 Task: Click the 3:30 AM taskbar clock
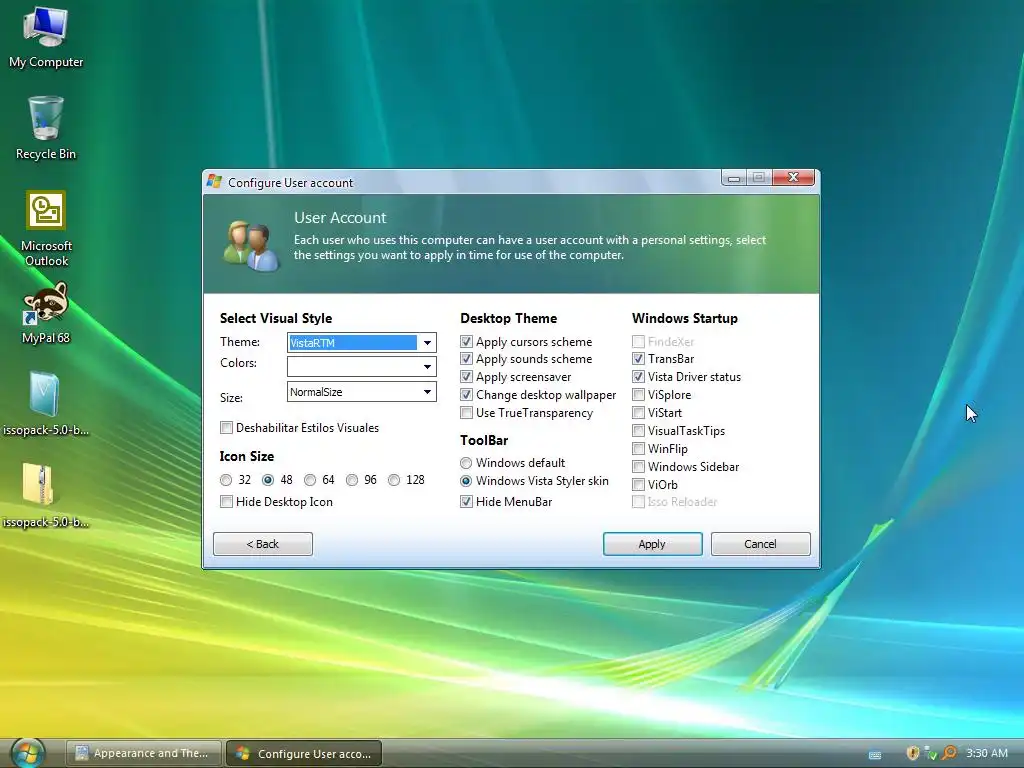coord(987,753)
